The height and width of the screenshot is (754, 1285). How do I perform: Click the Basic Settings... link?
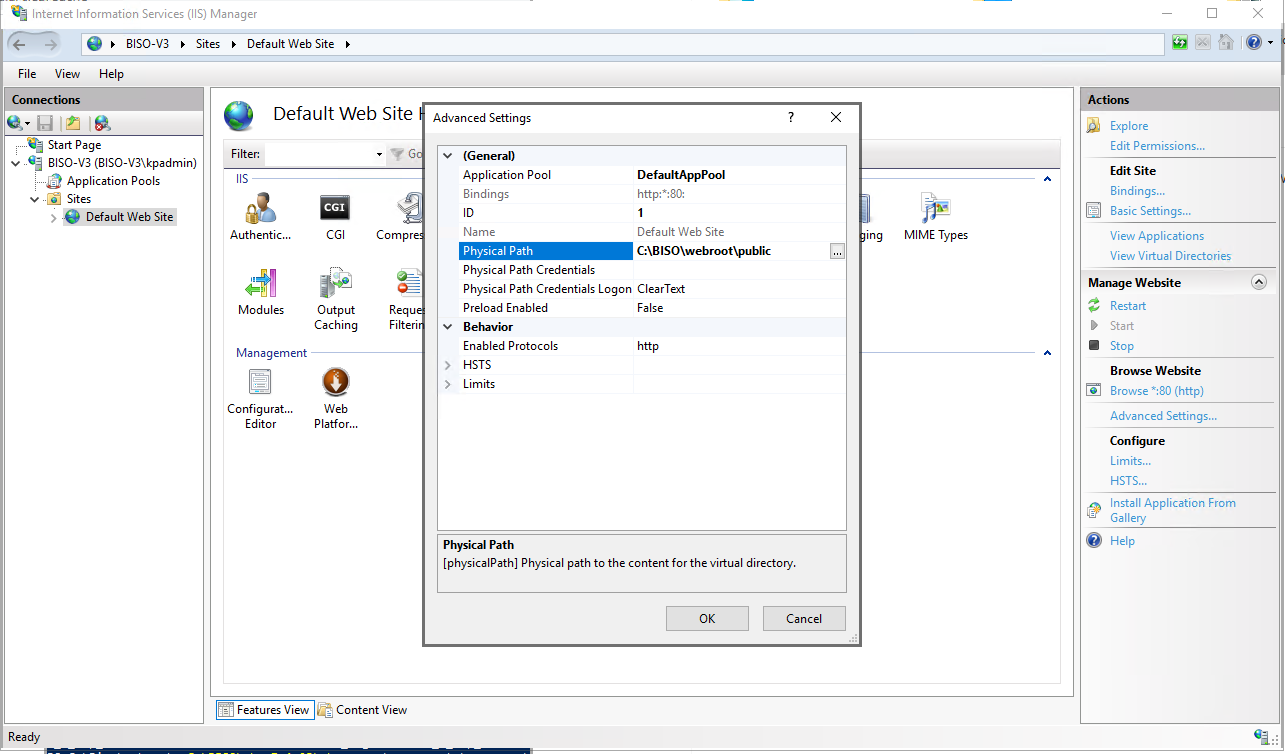(x=1150, y=211)
